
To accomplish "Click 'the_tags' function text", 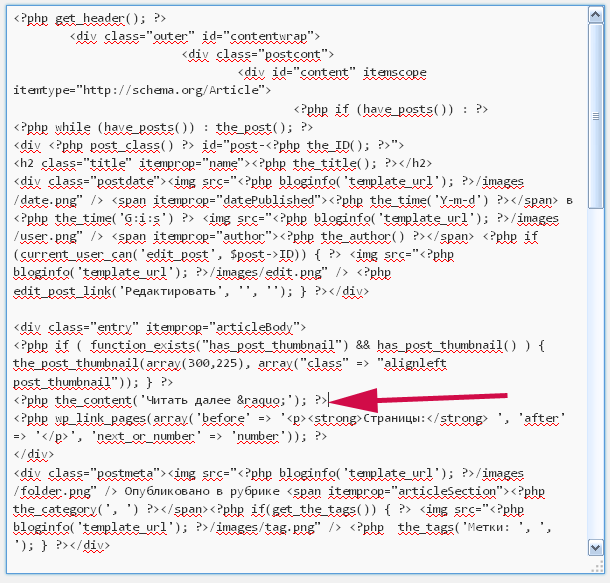I will pyautogui.click(x=426, y=527).
